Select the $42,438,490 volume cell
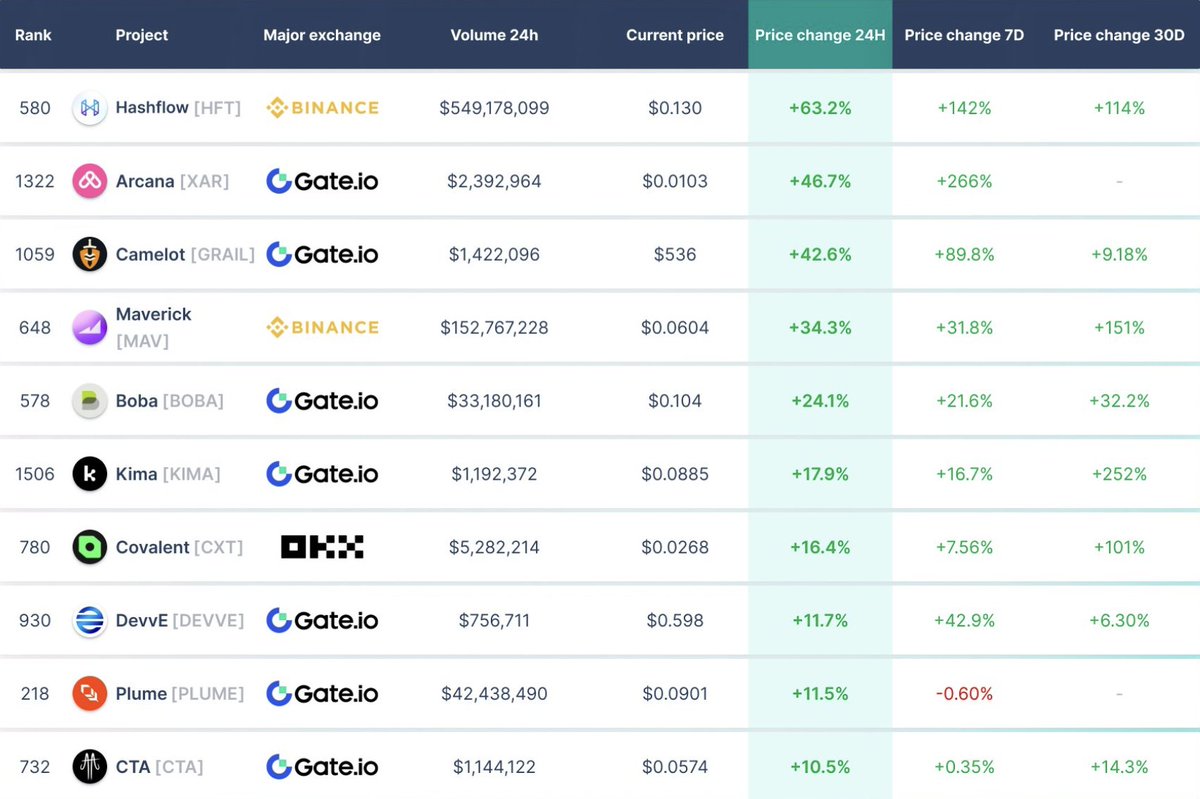This screenshot has width=1200, height=799. (x=494, y=693)
